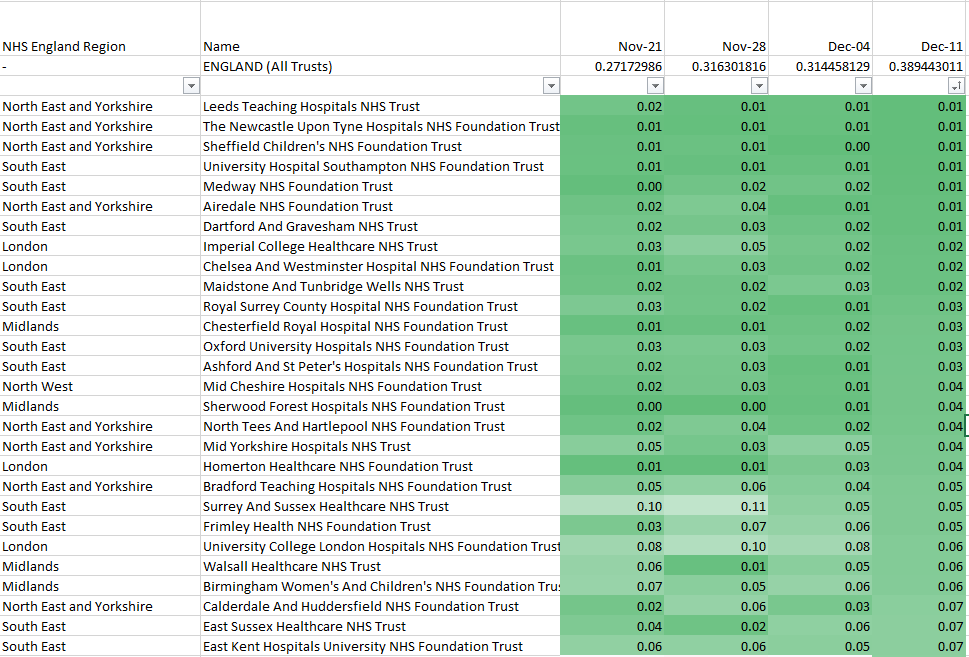Select the NHS England Region header cell
The height and width of the screenshot is (657, 969).
click(x=100, y=28)
